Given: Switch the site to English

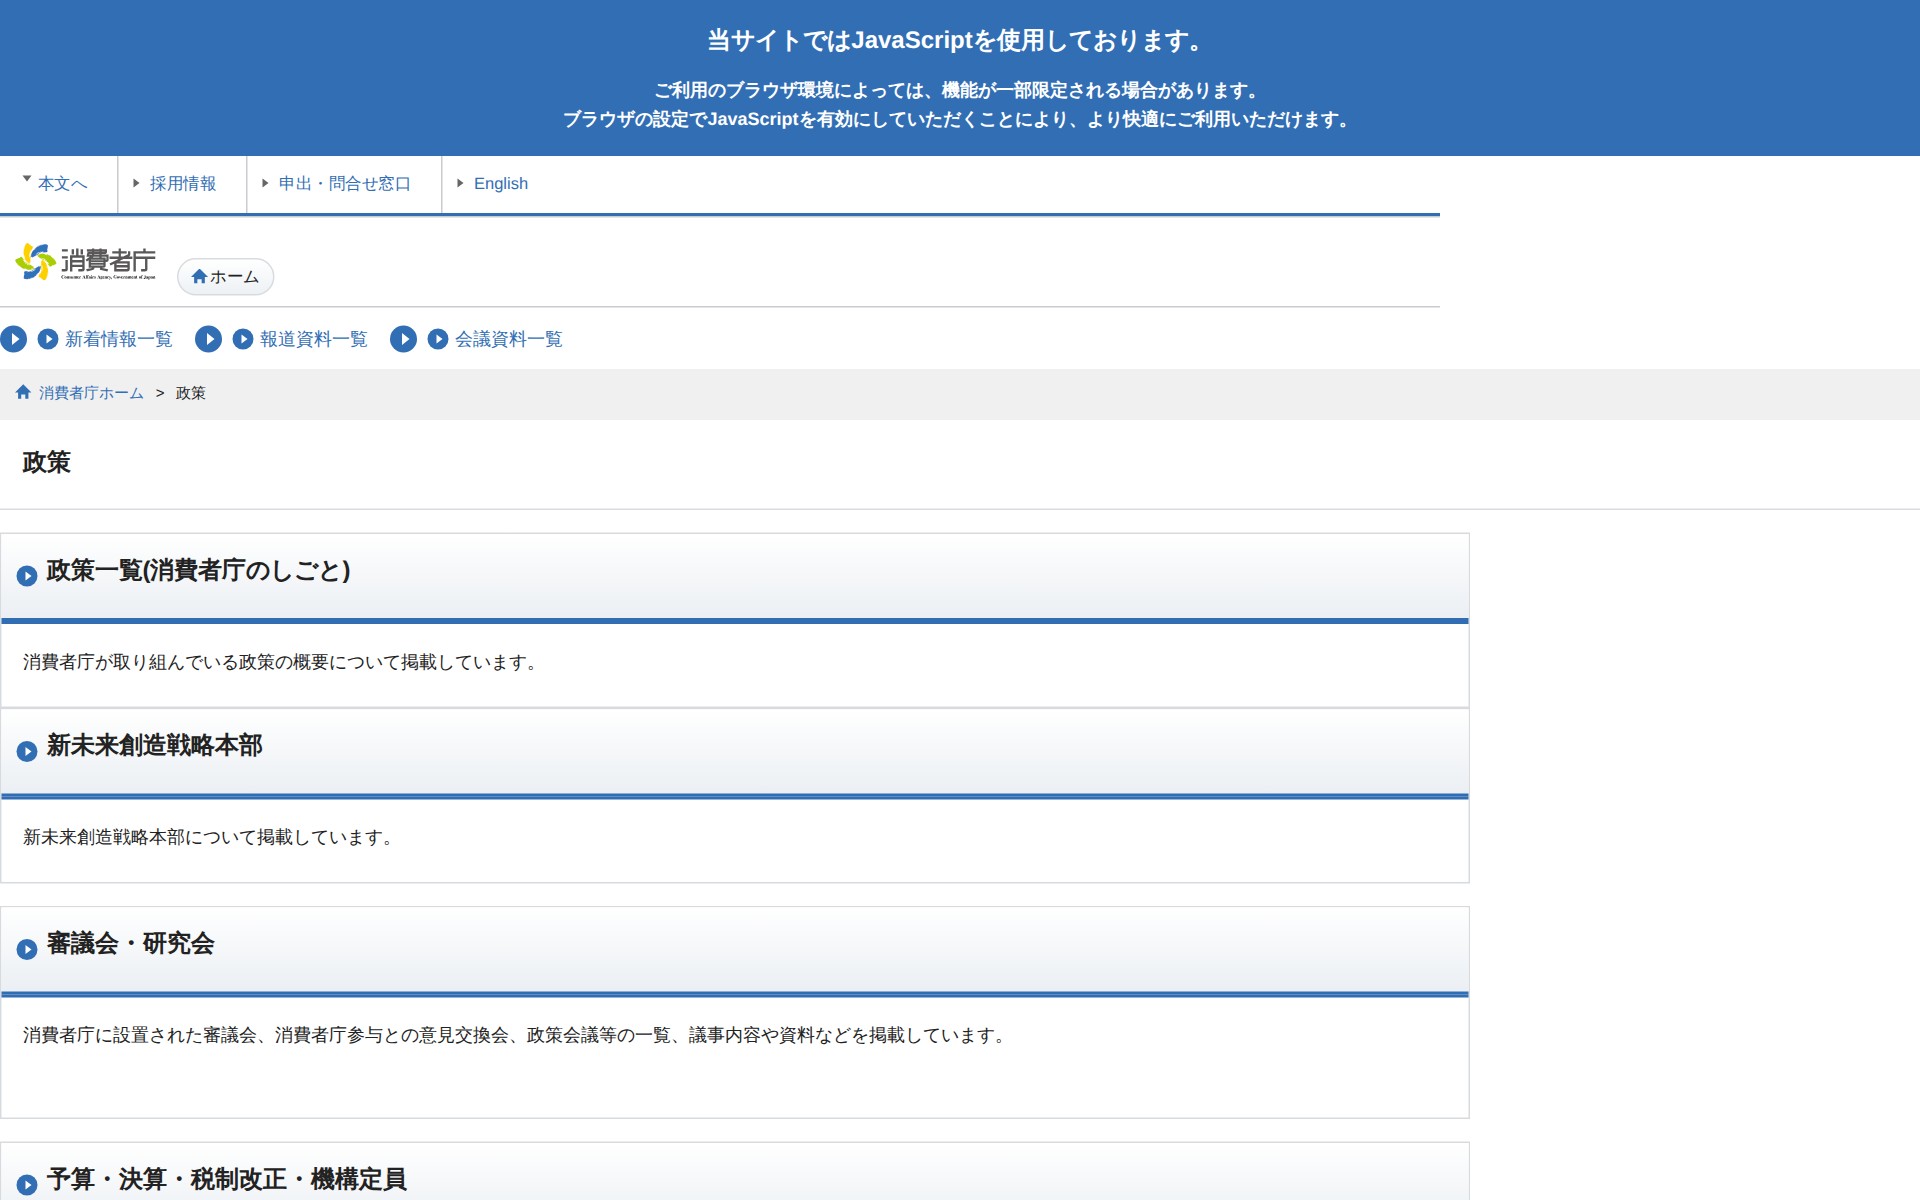Looking at the screenshot, I should point(501,183).
